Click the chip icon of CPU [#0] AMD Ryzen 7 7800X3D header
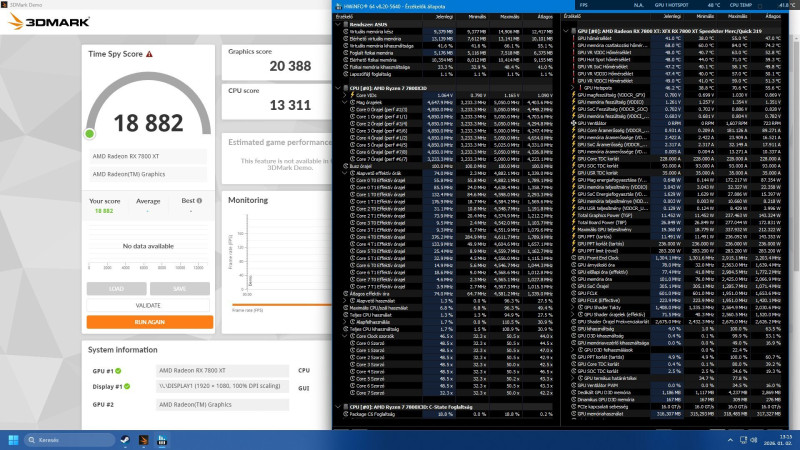This screenshot has width=800, height=450. tap(346, 88)
